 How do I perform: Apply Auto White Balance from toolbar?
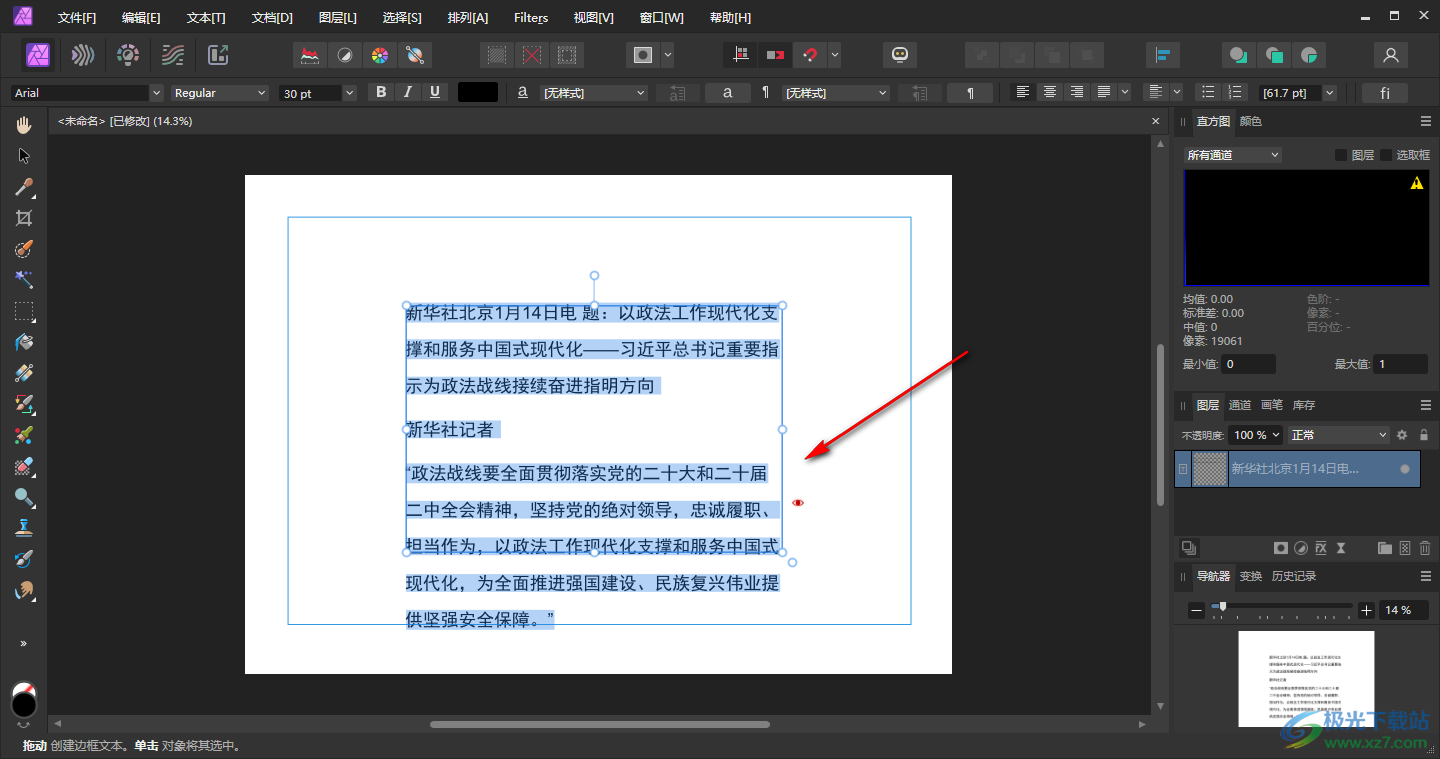(x=414, y=55)
